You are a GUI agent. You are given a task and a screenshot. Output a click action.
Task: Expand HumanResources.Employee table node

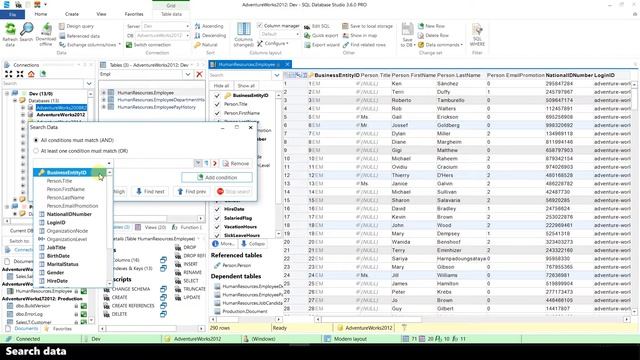[104, 93]
